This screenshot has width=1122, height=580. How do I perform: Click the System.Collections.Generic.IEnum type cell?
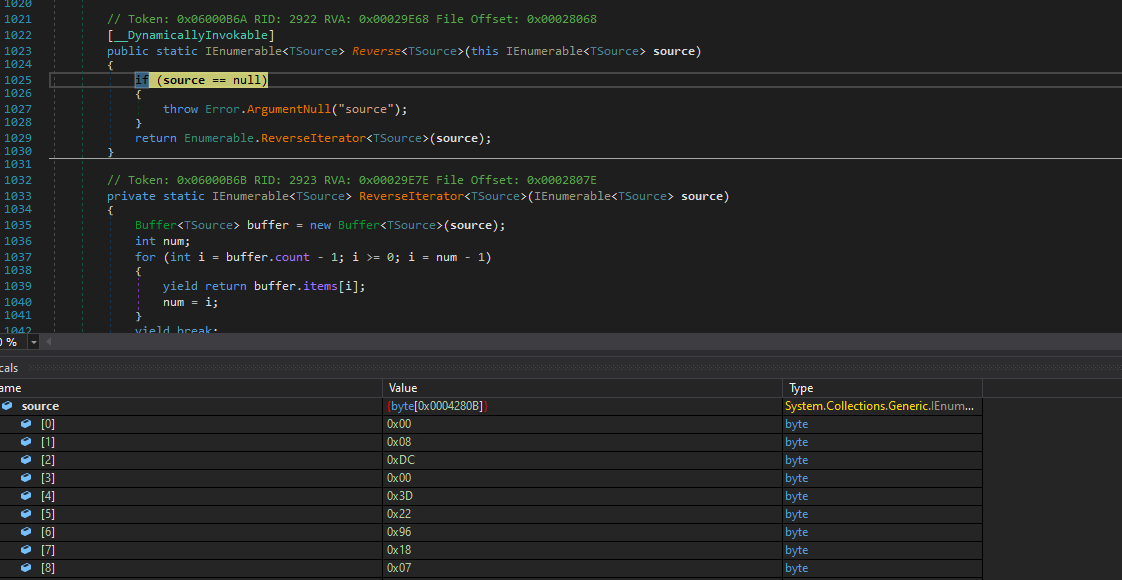[x=879, y=405]
